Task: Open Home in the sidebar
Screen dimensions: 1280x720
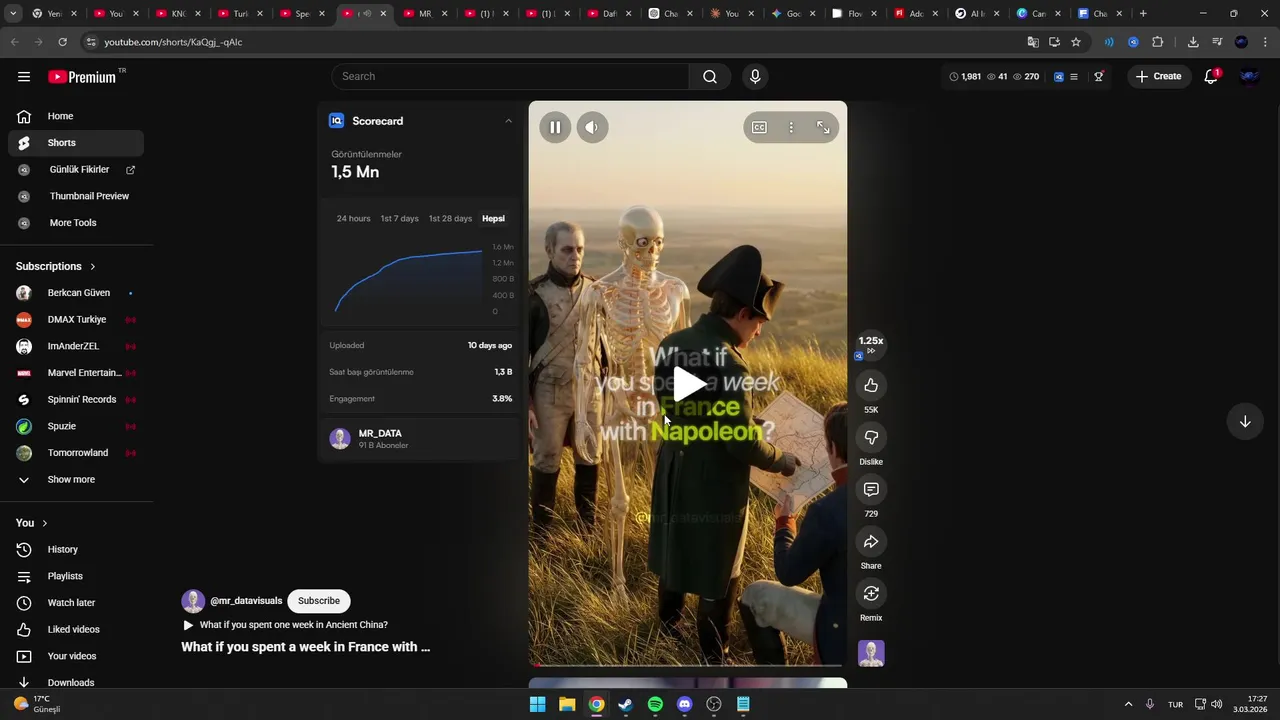Action: pyautogui.click(x=76, y=116)
